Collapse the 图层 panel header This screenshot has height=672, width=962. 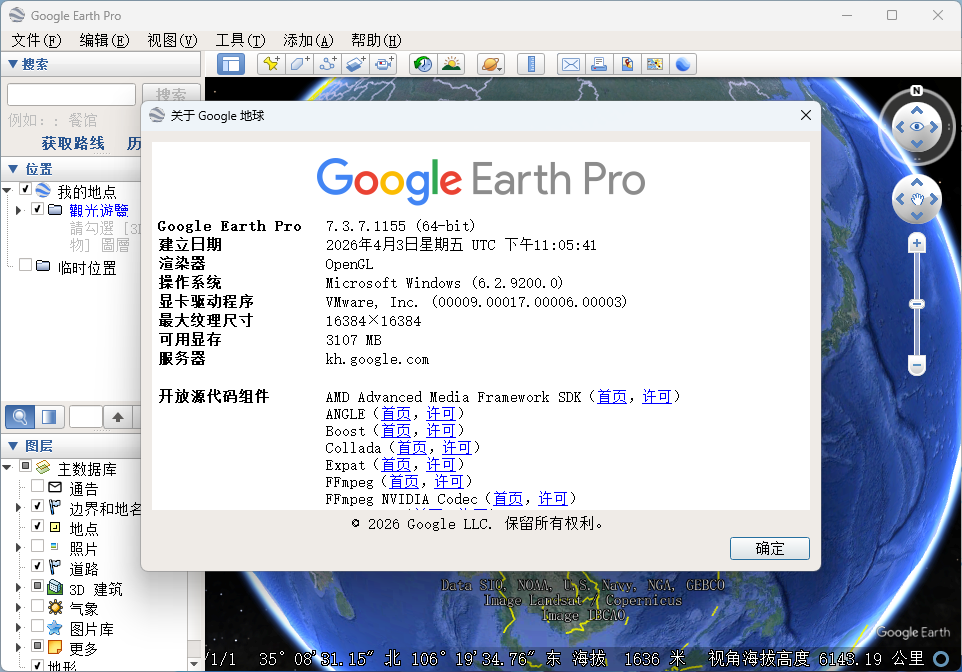pyautogui.click(x=13, y=446)
